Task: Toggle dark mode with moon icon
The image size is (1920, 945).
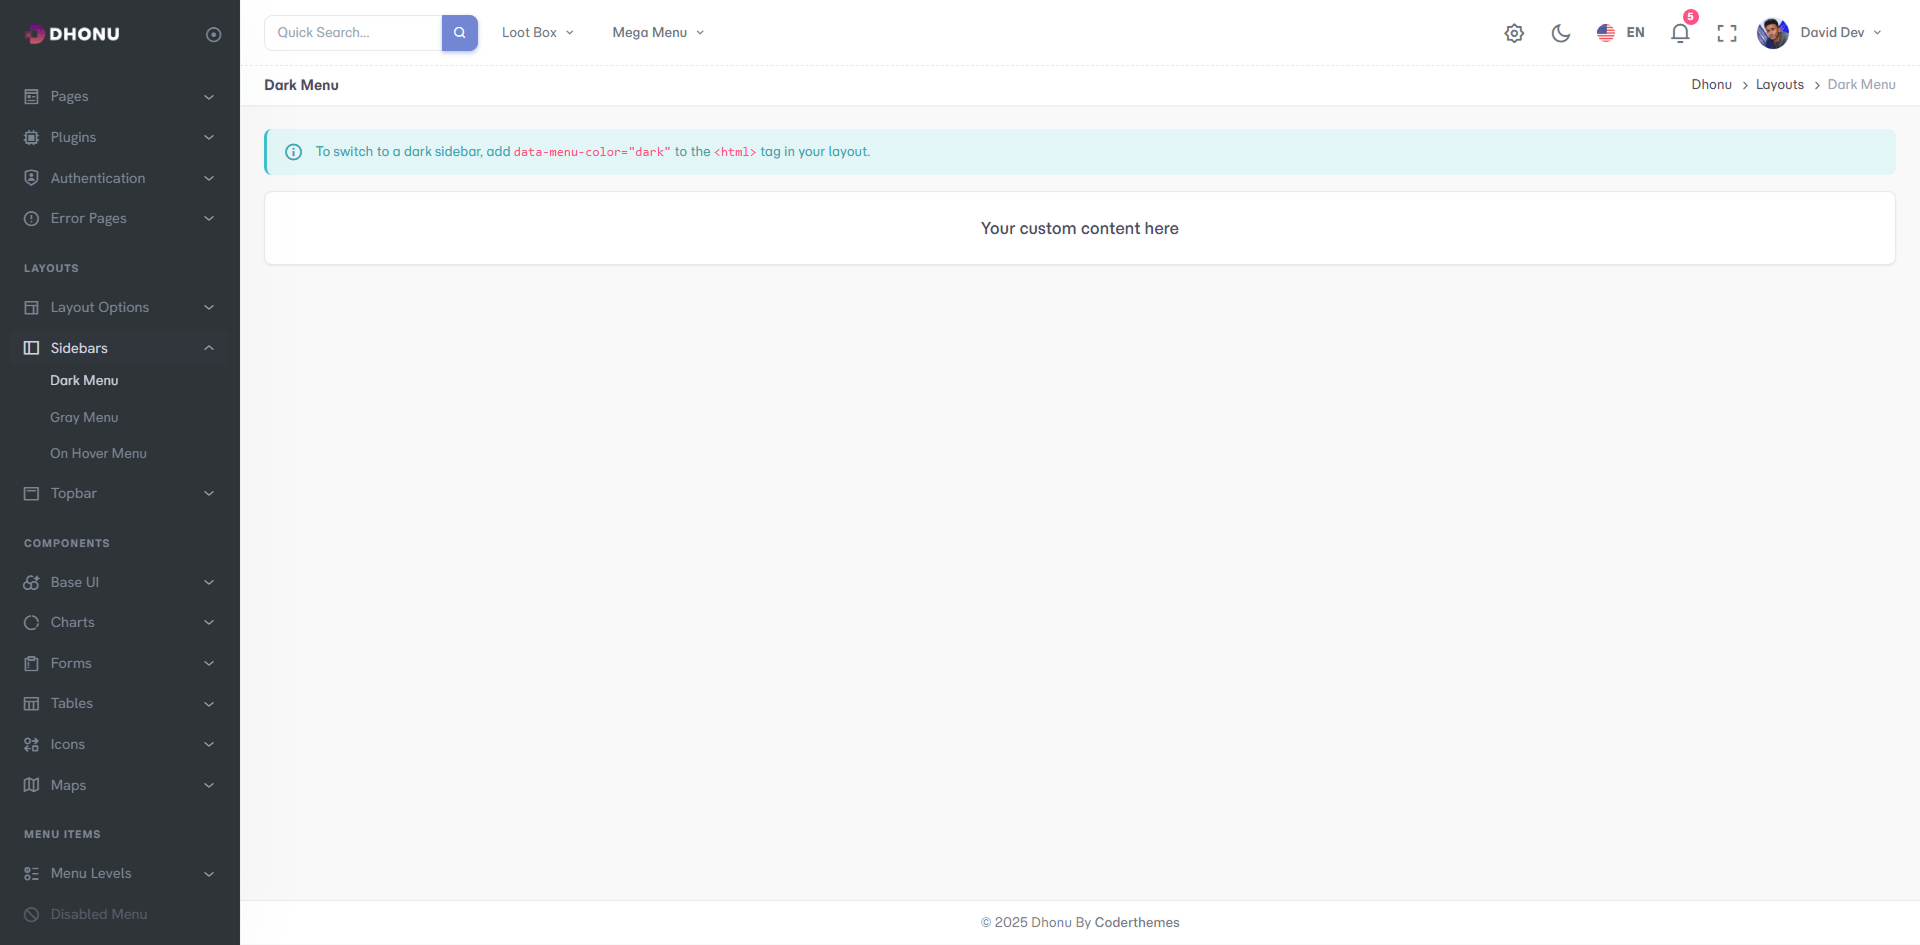Action: click(1560, 33)
